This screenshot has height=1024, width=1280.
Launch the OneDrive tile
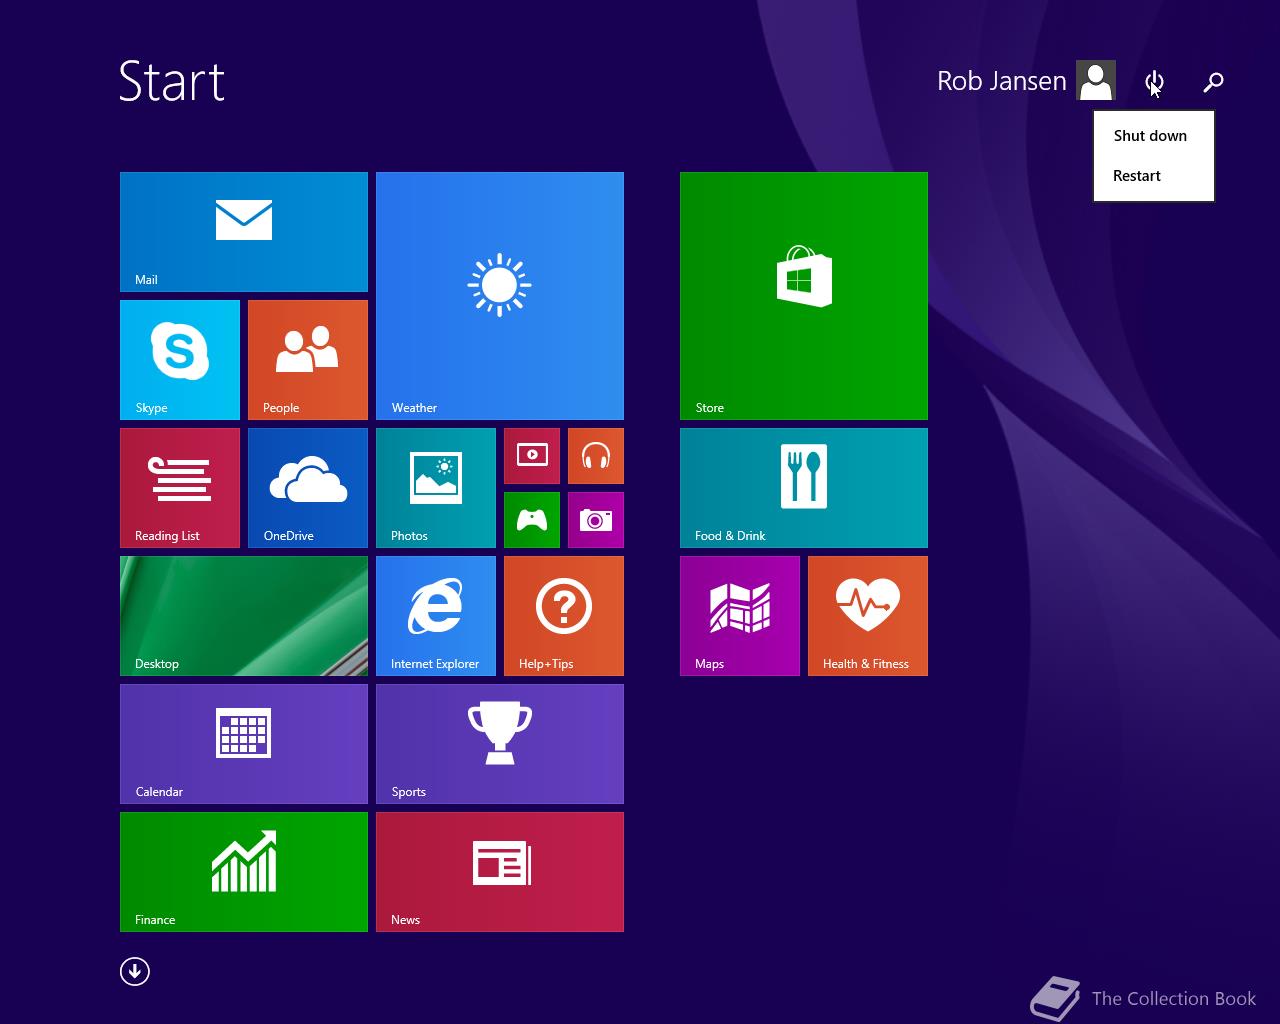point(308,488)
